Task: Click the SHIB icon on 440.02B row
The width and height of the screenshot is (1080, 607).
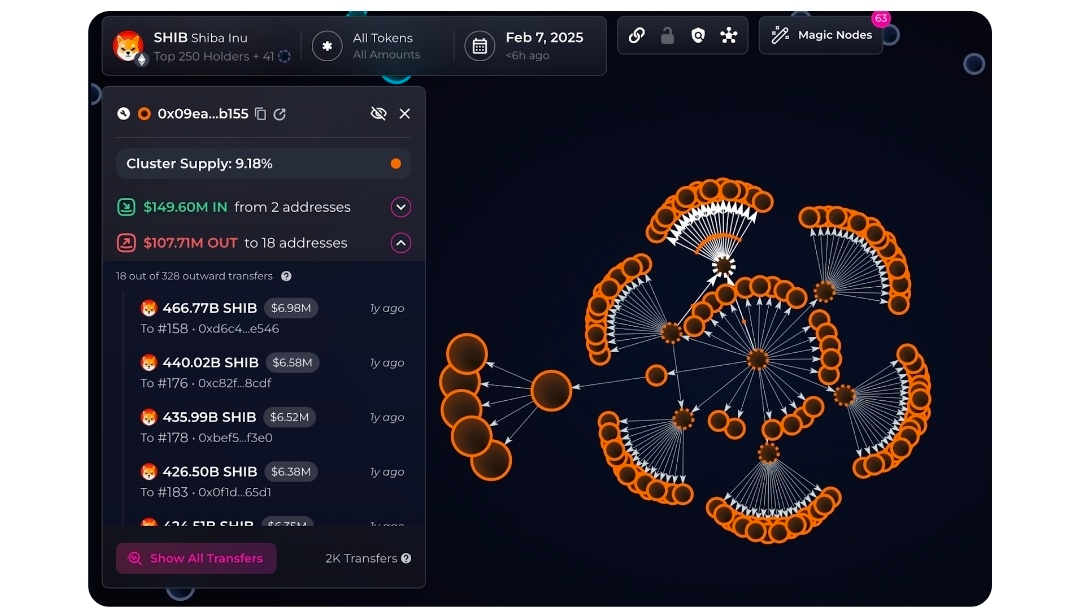Action: click(x=149, y=362)
